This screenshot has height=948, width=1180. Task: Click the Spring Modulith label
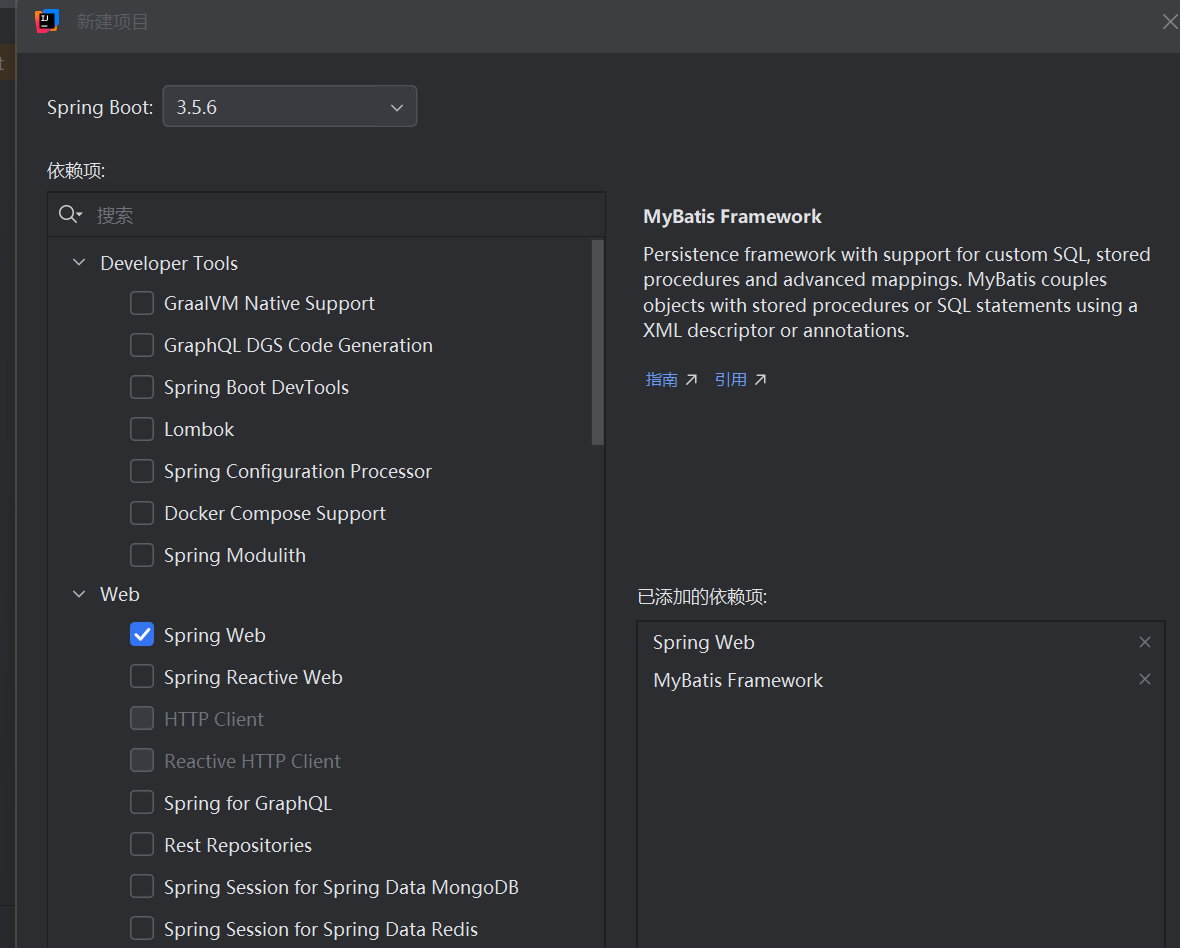(x=235, y=555)
